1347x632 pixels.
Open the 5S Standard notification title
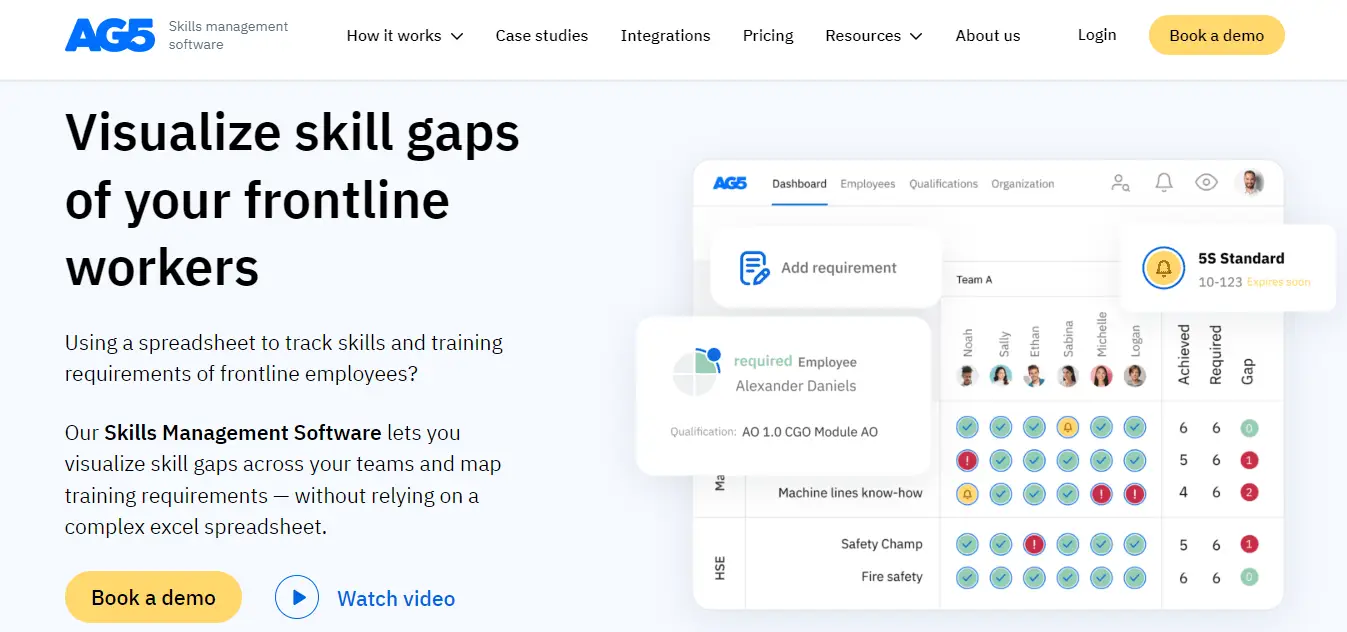click(x=1241, y=258)
